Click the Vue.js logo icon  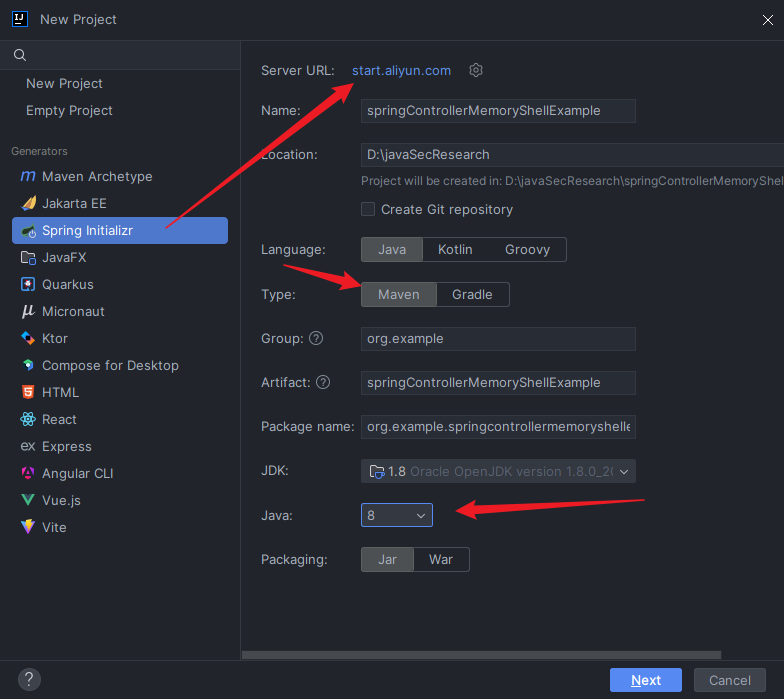pyautogui.click(x=28, y=500)
